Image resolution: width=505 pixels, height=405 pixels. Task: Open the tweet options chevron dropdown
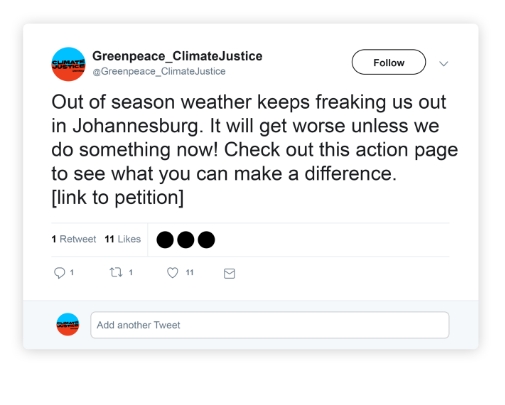(x=443, y=63)
